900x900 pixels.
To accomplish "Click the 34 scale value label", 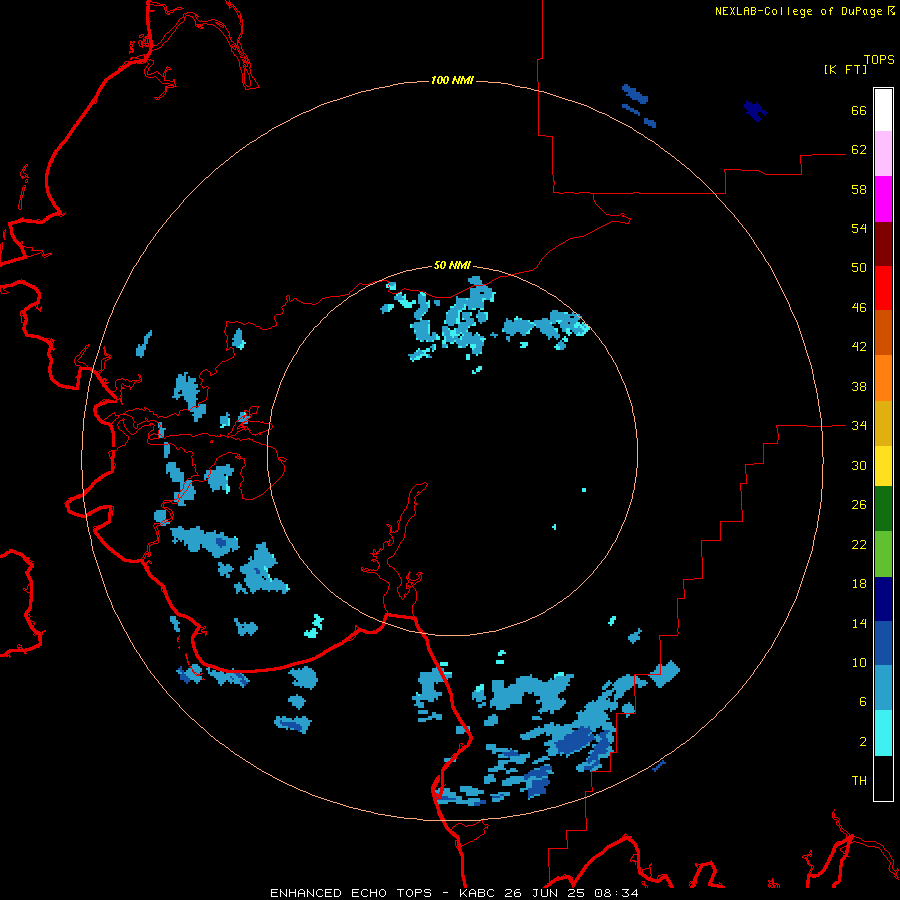I will click(859, 426).
